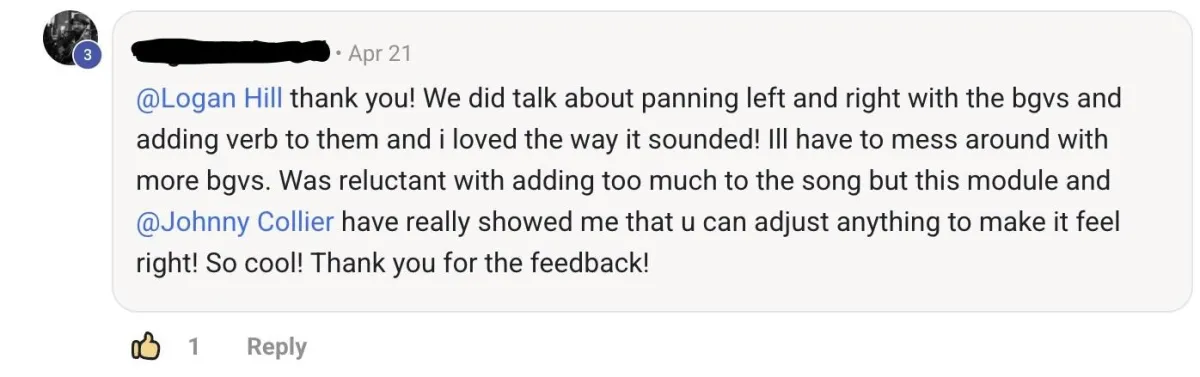
Task: Open the @Logan Hill mention
Action: 209,99
